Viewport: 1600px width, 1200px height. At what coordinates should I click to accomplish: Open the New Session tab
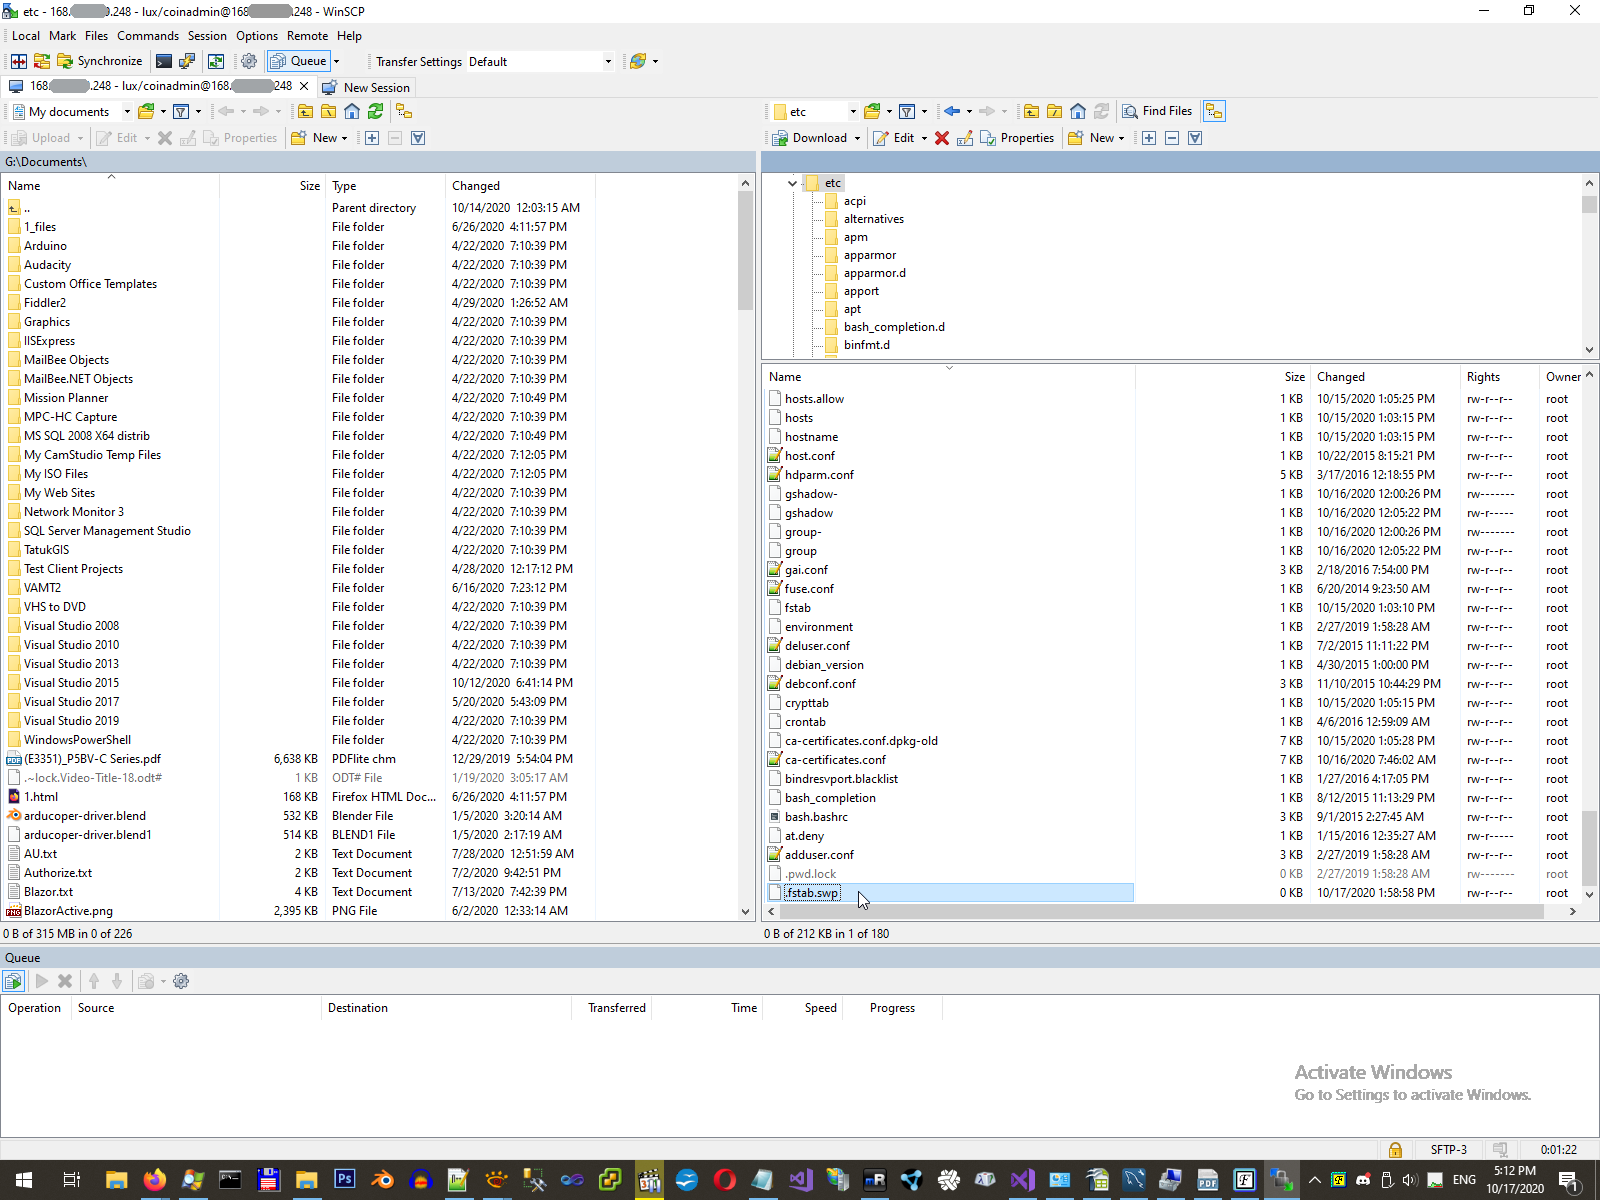tap(366, 87)
